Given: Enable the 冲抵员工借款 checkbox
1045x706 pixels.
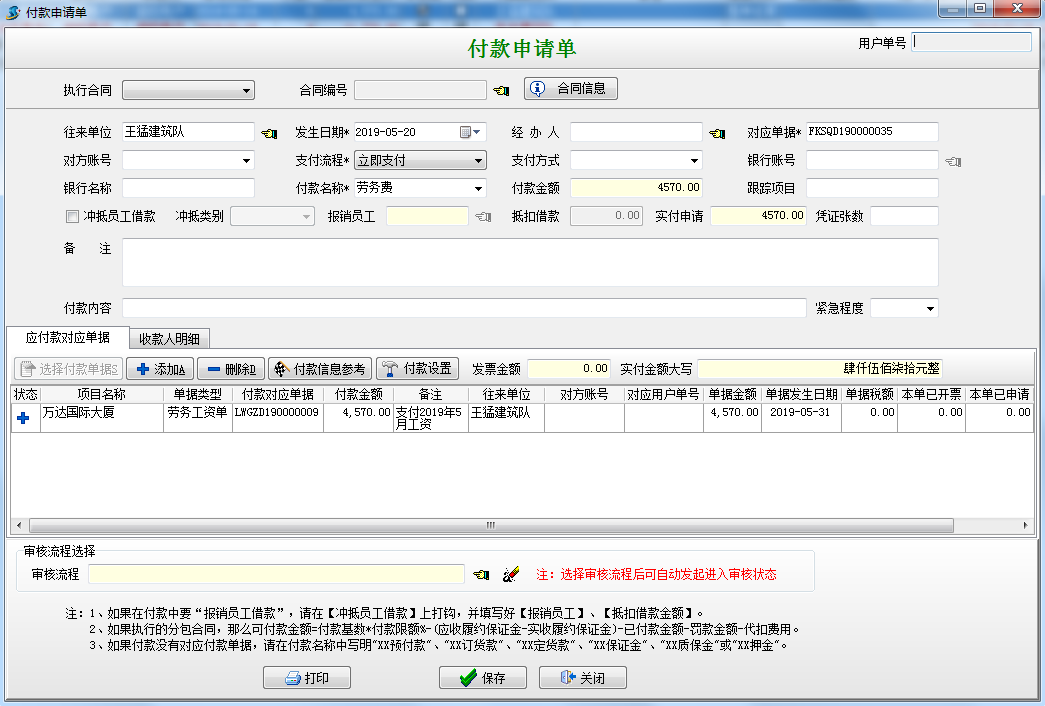Looking at the screenshot, I should [x=72, y=216].
